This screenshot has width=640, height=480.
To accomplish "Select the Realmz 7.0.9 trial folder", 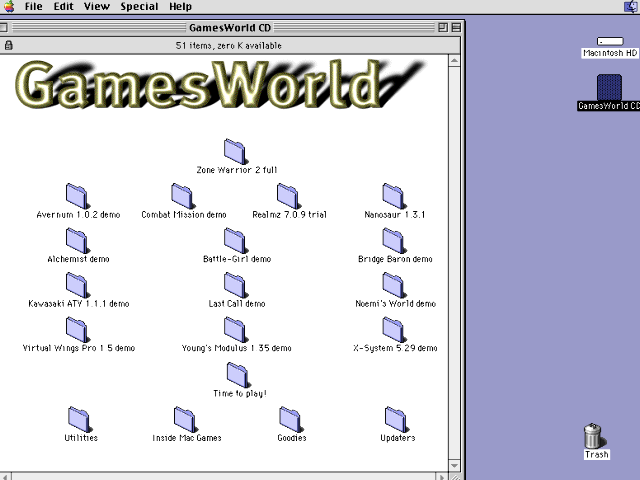I will (x=288, y=196).
